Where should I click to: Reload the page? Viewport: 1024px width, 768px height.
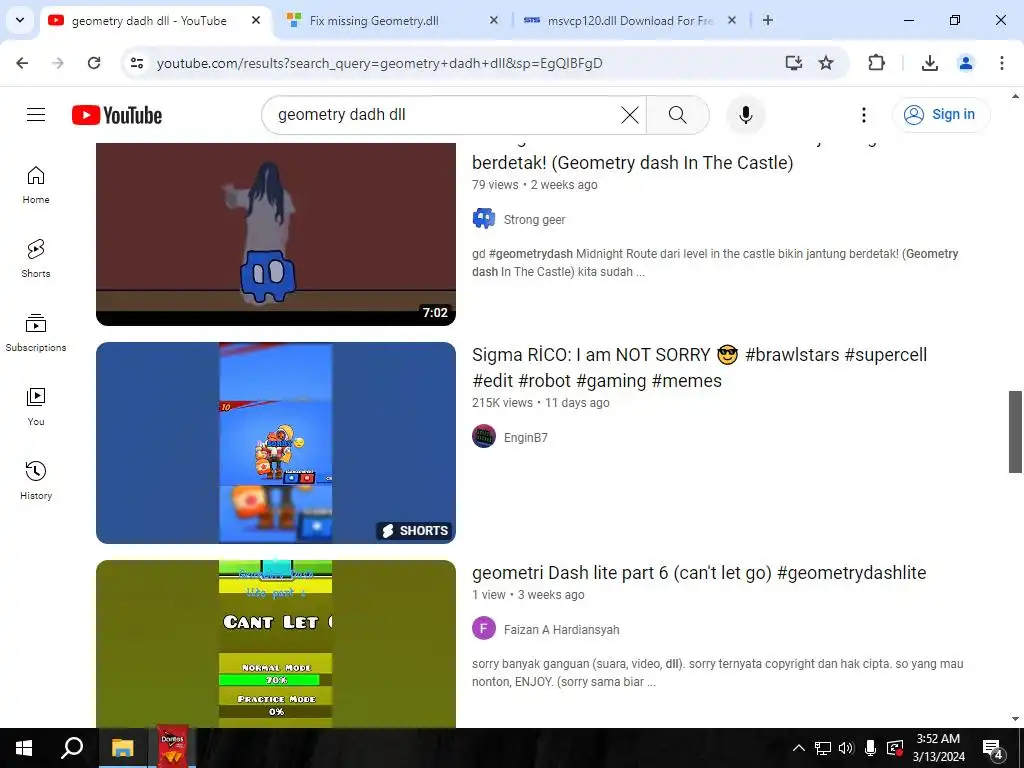94,63
